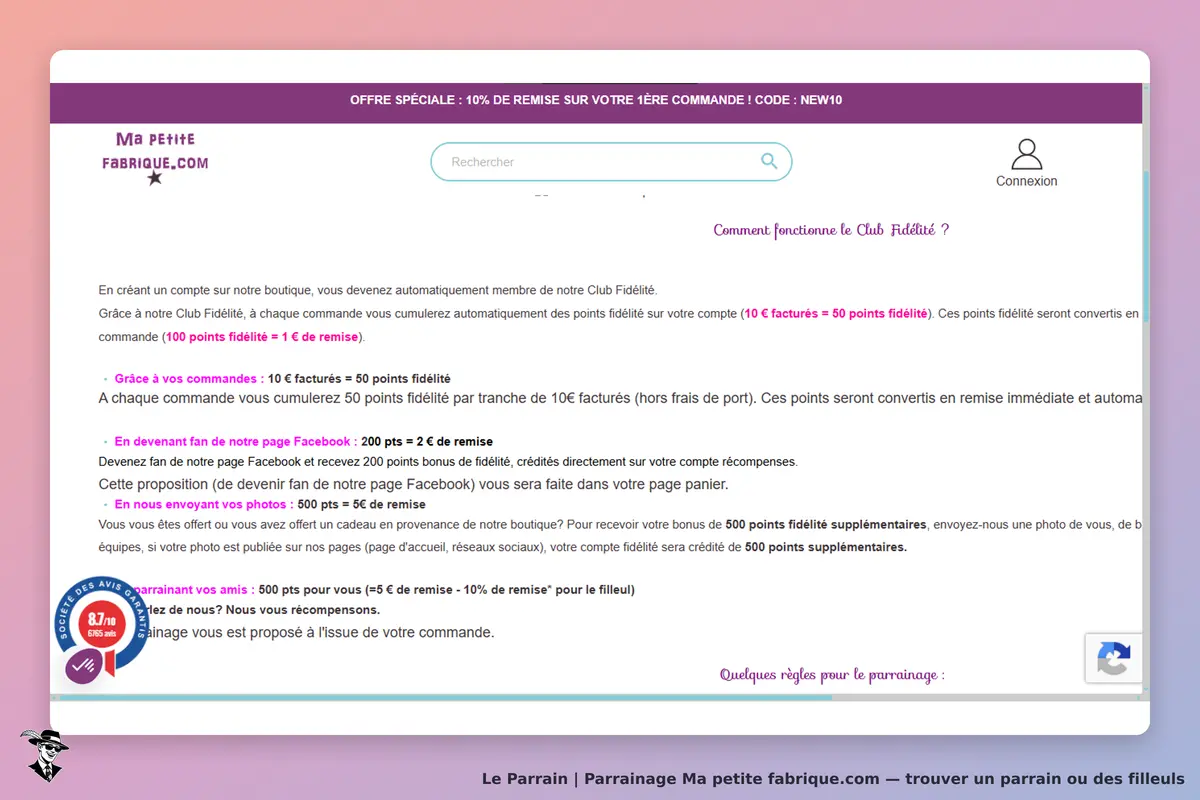The height and width of the screenshot is (800, 1200).
Task: Click '10 € facturés = 50 points fidélité' in the intro paragraph
Action: [836, 313]
